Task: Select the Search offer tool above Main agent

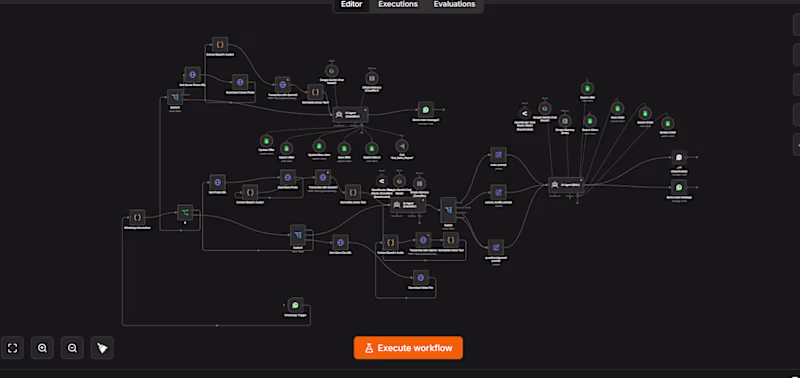Action: point(587,88)
